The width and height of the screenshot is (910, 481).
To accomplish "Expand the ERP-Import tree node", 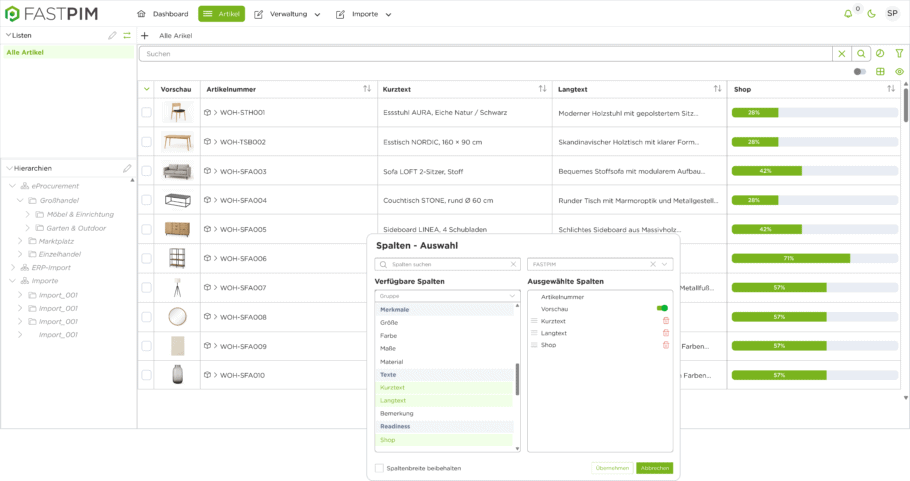I will click(12, 267).
